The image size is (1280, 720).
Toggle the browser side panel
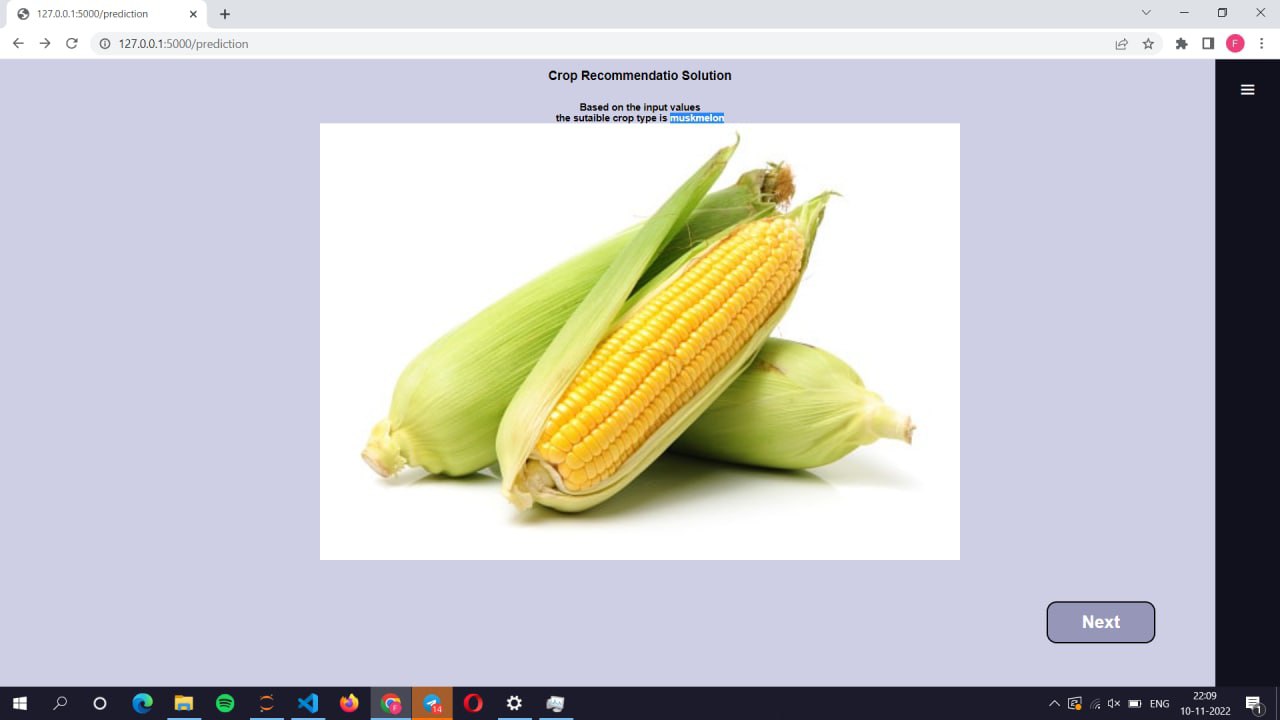point(1208,44)
